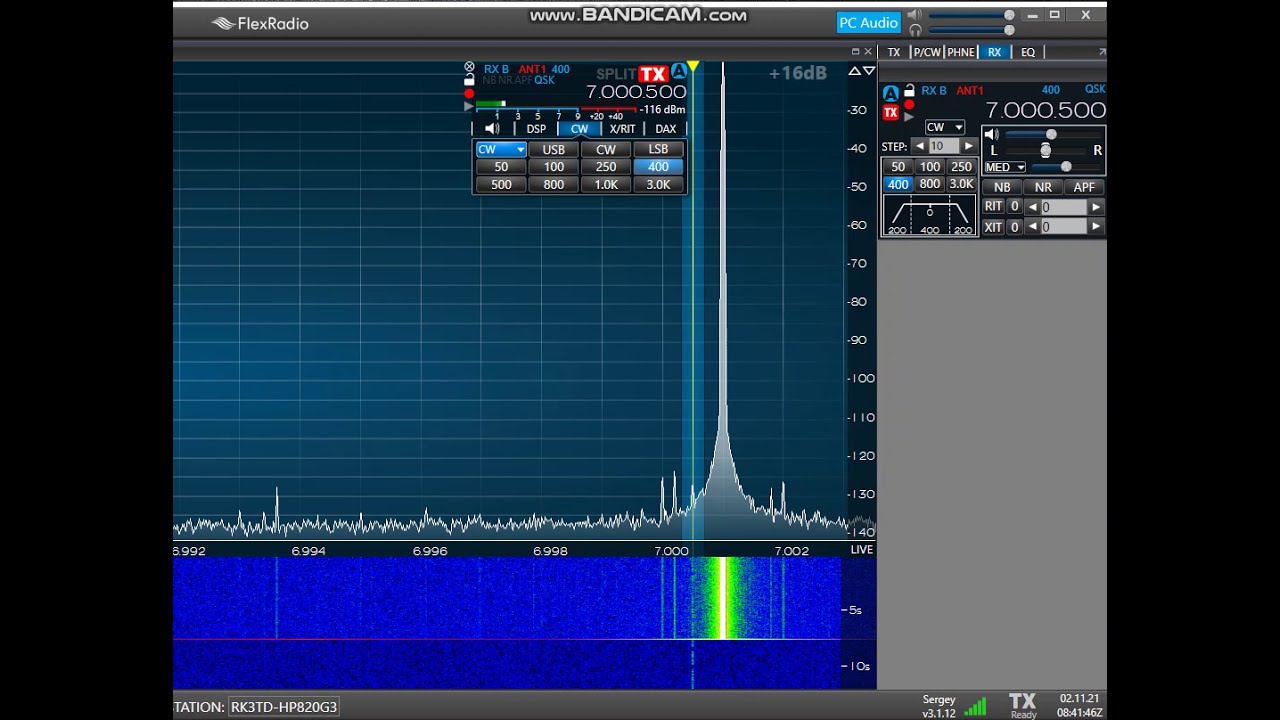
Task: Enable the NB noise blanker button
Action: pyautogui.click(x=1002, y=187)
